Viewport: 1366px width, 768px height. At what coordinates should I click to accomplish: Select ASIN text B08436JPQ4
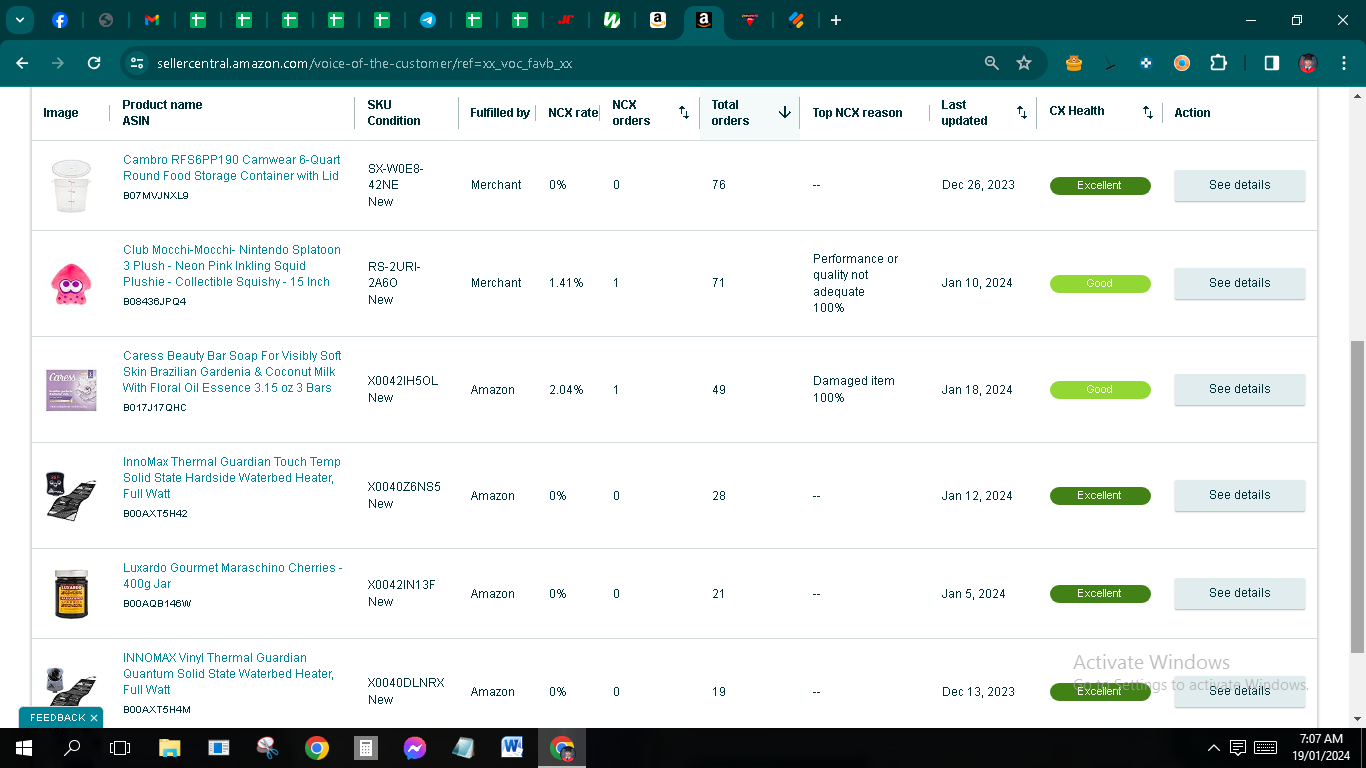click(155, 302)
